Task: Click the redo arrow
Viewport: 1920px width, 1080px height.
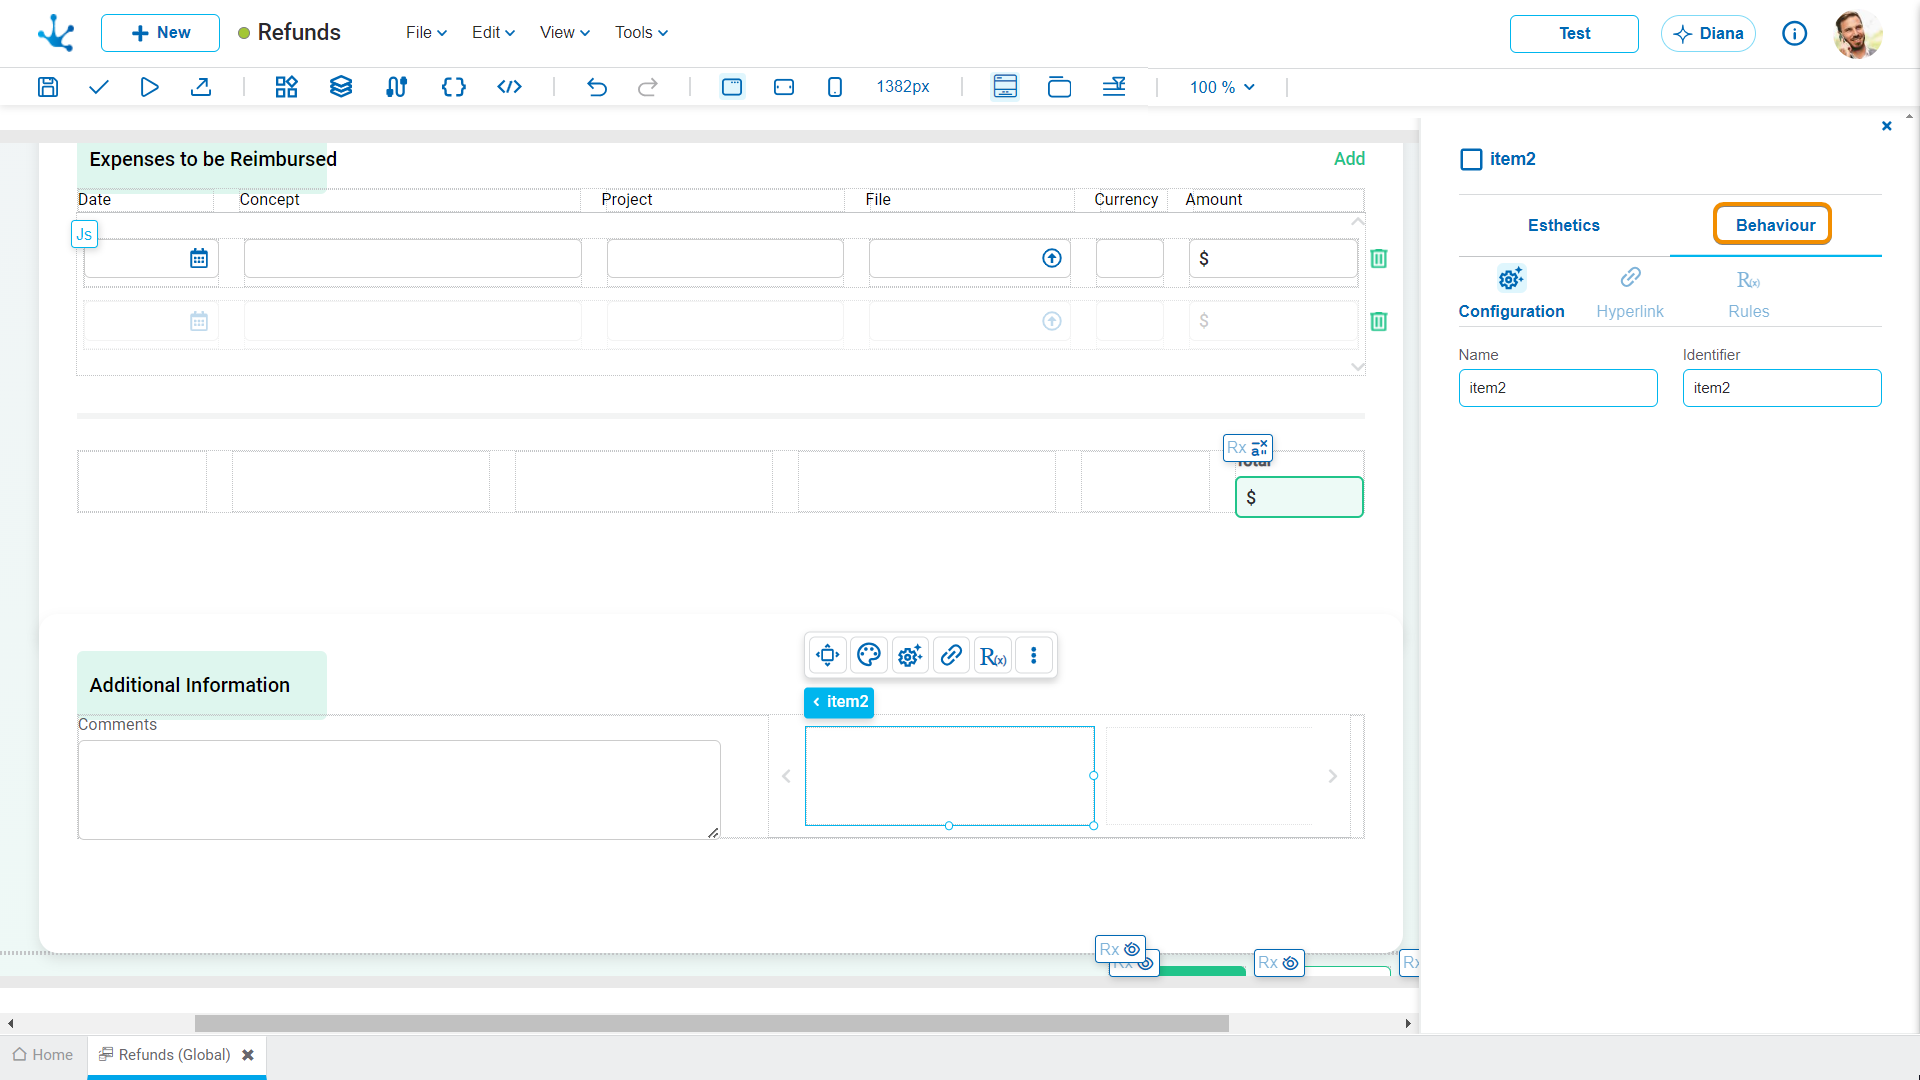Action: 648,87
